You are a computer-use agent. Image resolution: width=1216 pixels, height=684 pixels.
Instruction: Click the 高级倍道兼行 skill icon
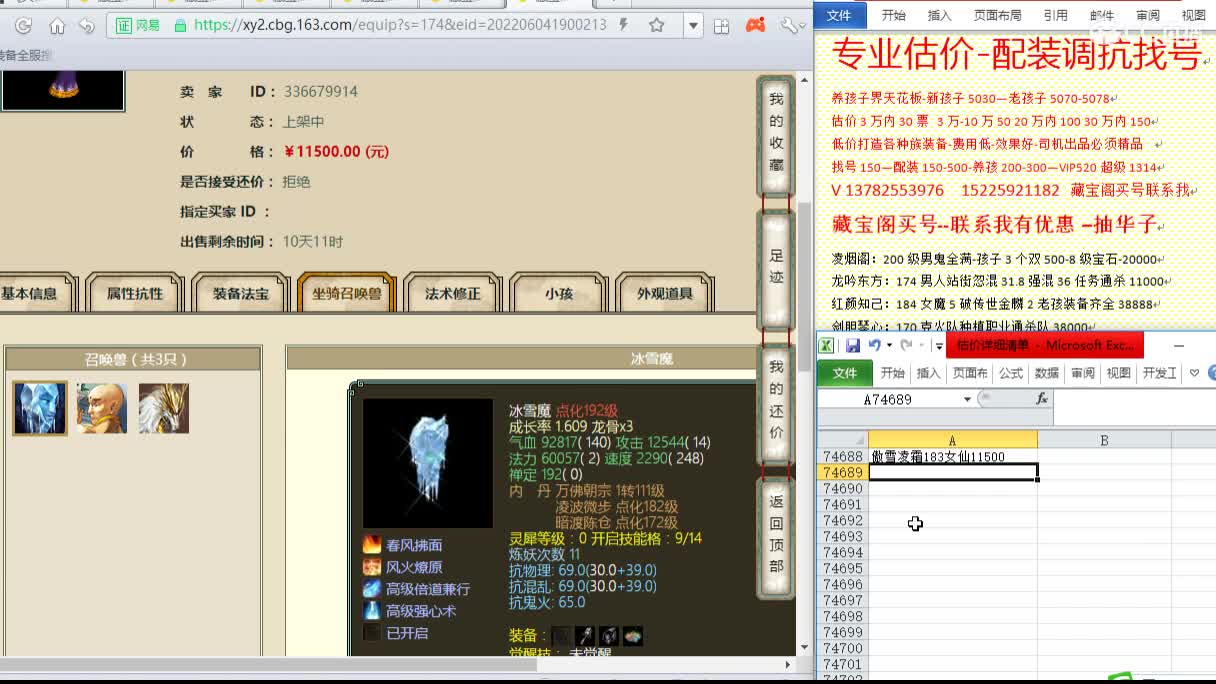(x=372, y=589)
